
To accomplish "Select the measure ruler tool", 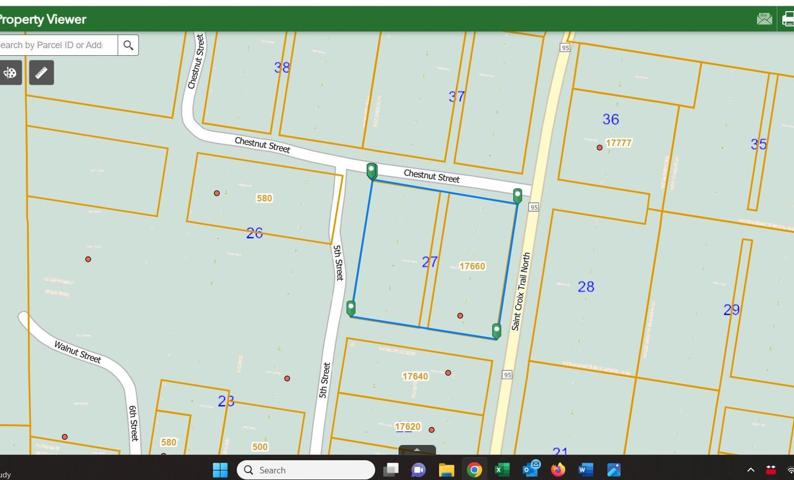I will tap(41, 73).
